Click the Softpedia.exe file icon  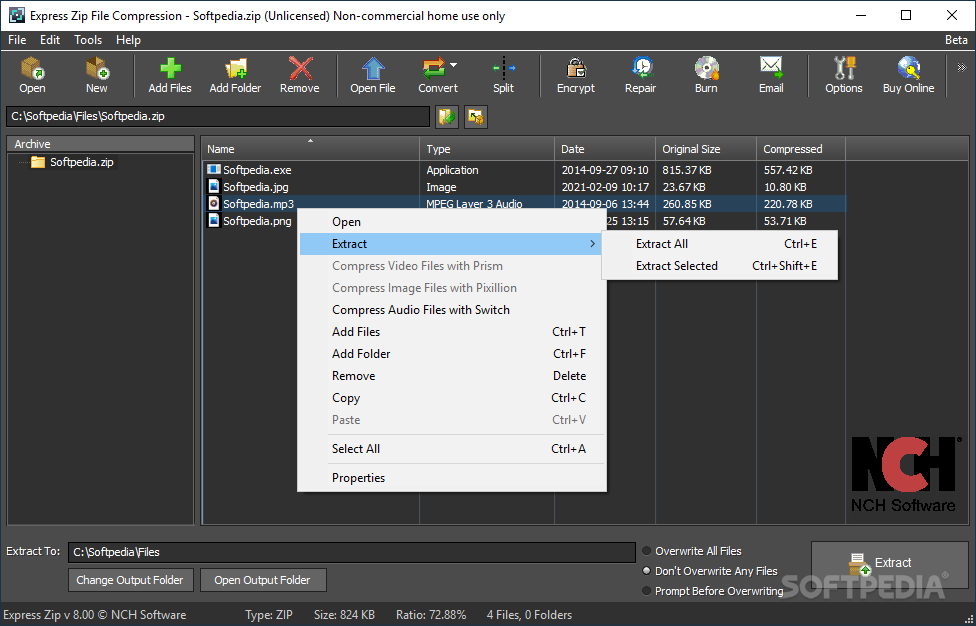[x=214, y=169]
